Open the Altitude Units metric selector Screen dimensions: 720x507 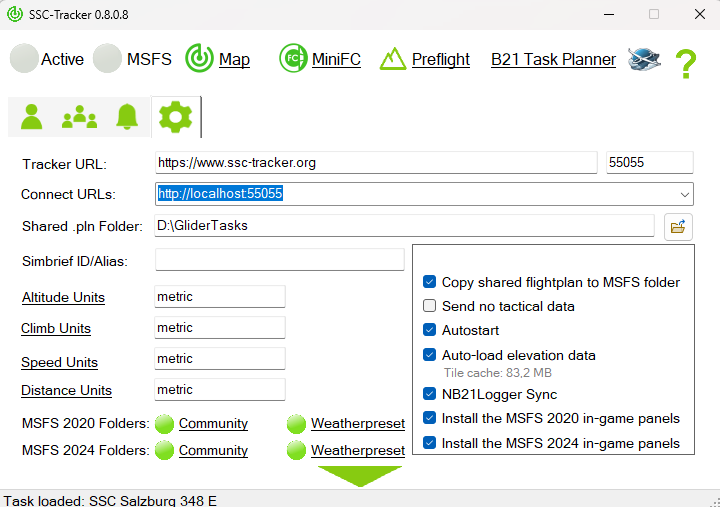click(220, 297)
